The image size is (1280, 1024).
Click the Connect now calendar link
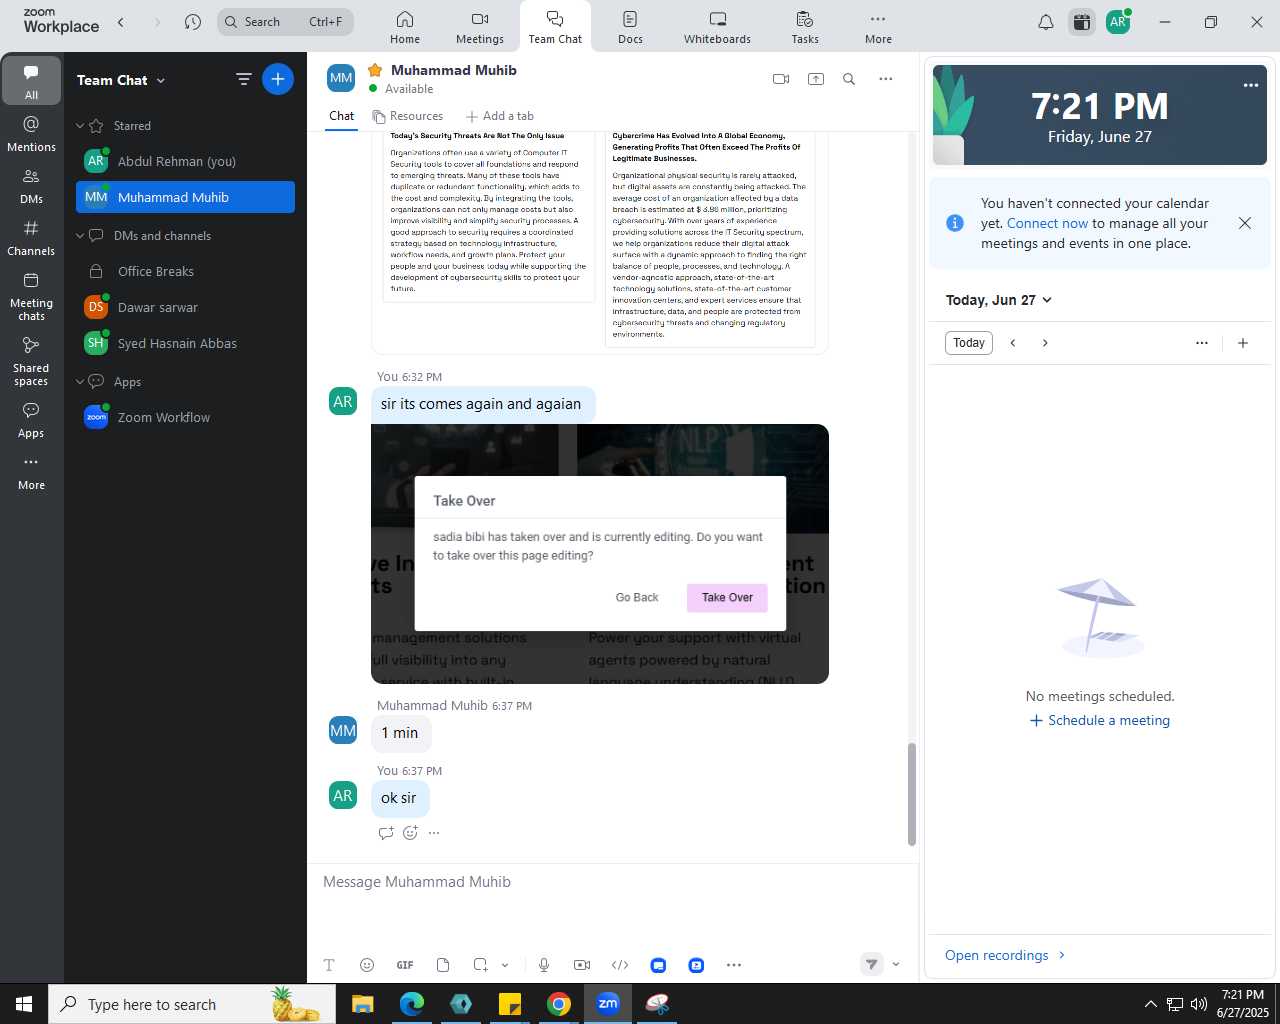coord(1047,224)
